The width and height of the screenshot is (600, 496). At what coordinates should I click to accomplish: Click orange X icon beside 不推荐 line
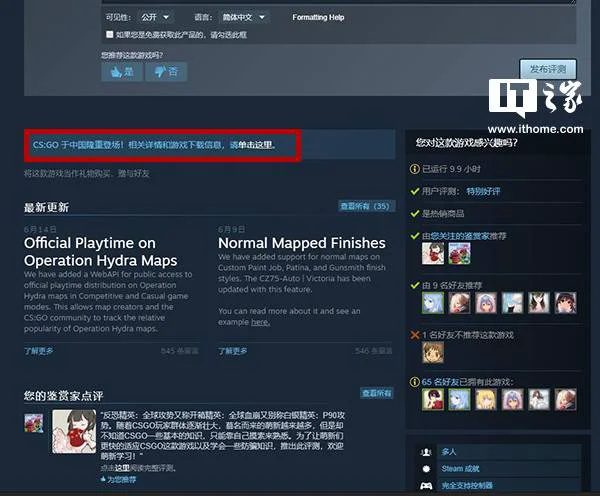pos(415,335)
